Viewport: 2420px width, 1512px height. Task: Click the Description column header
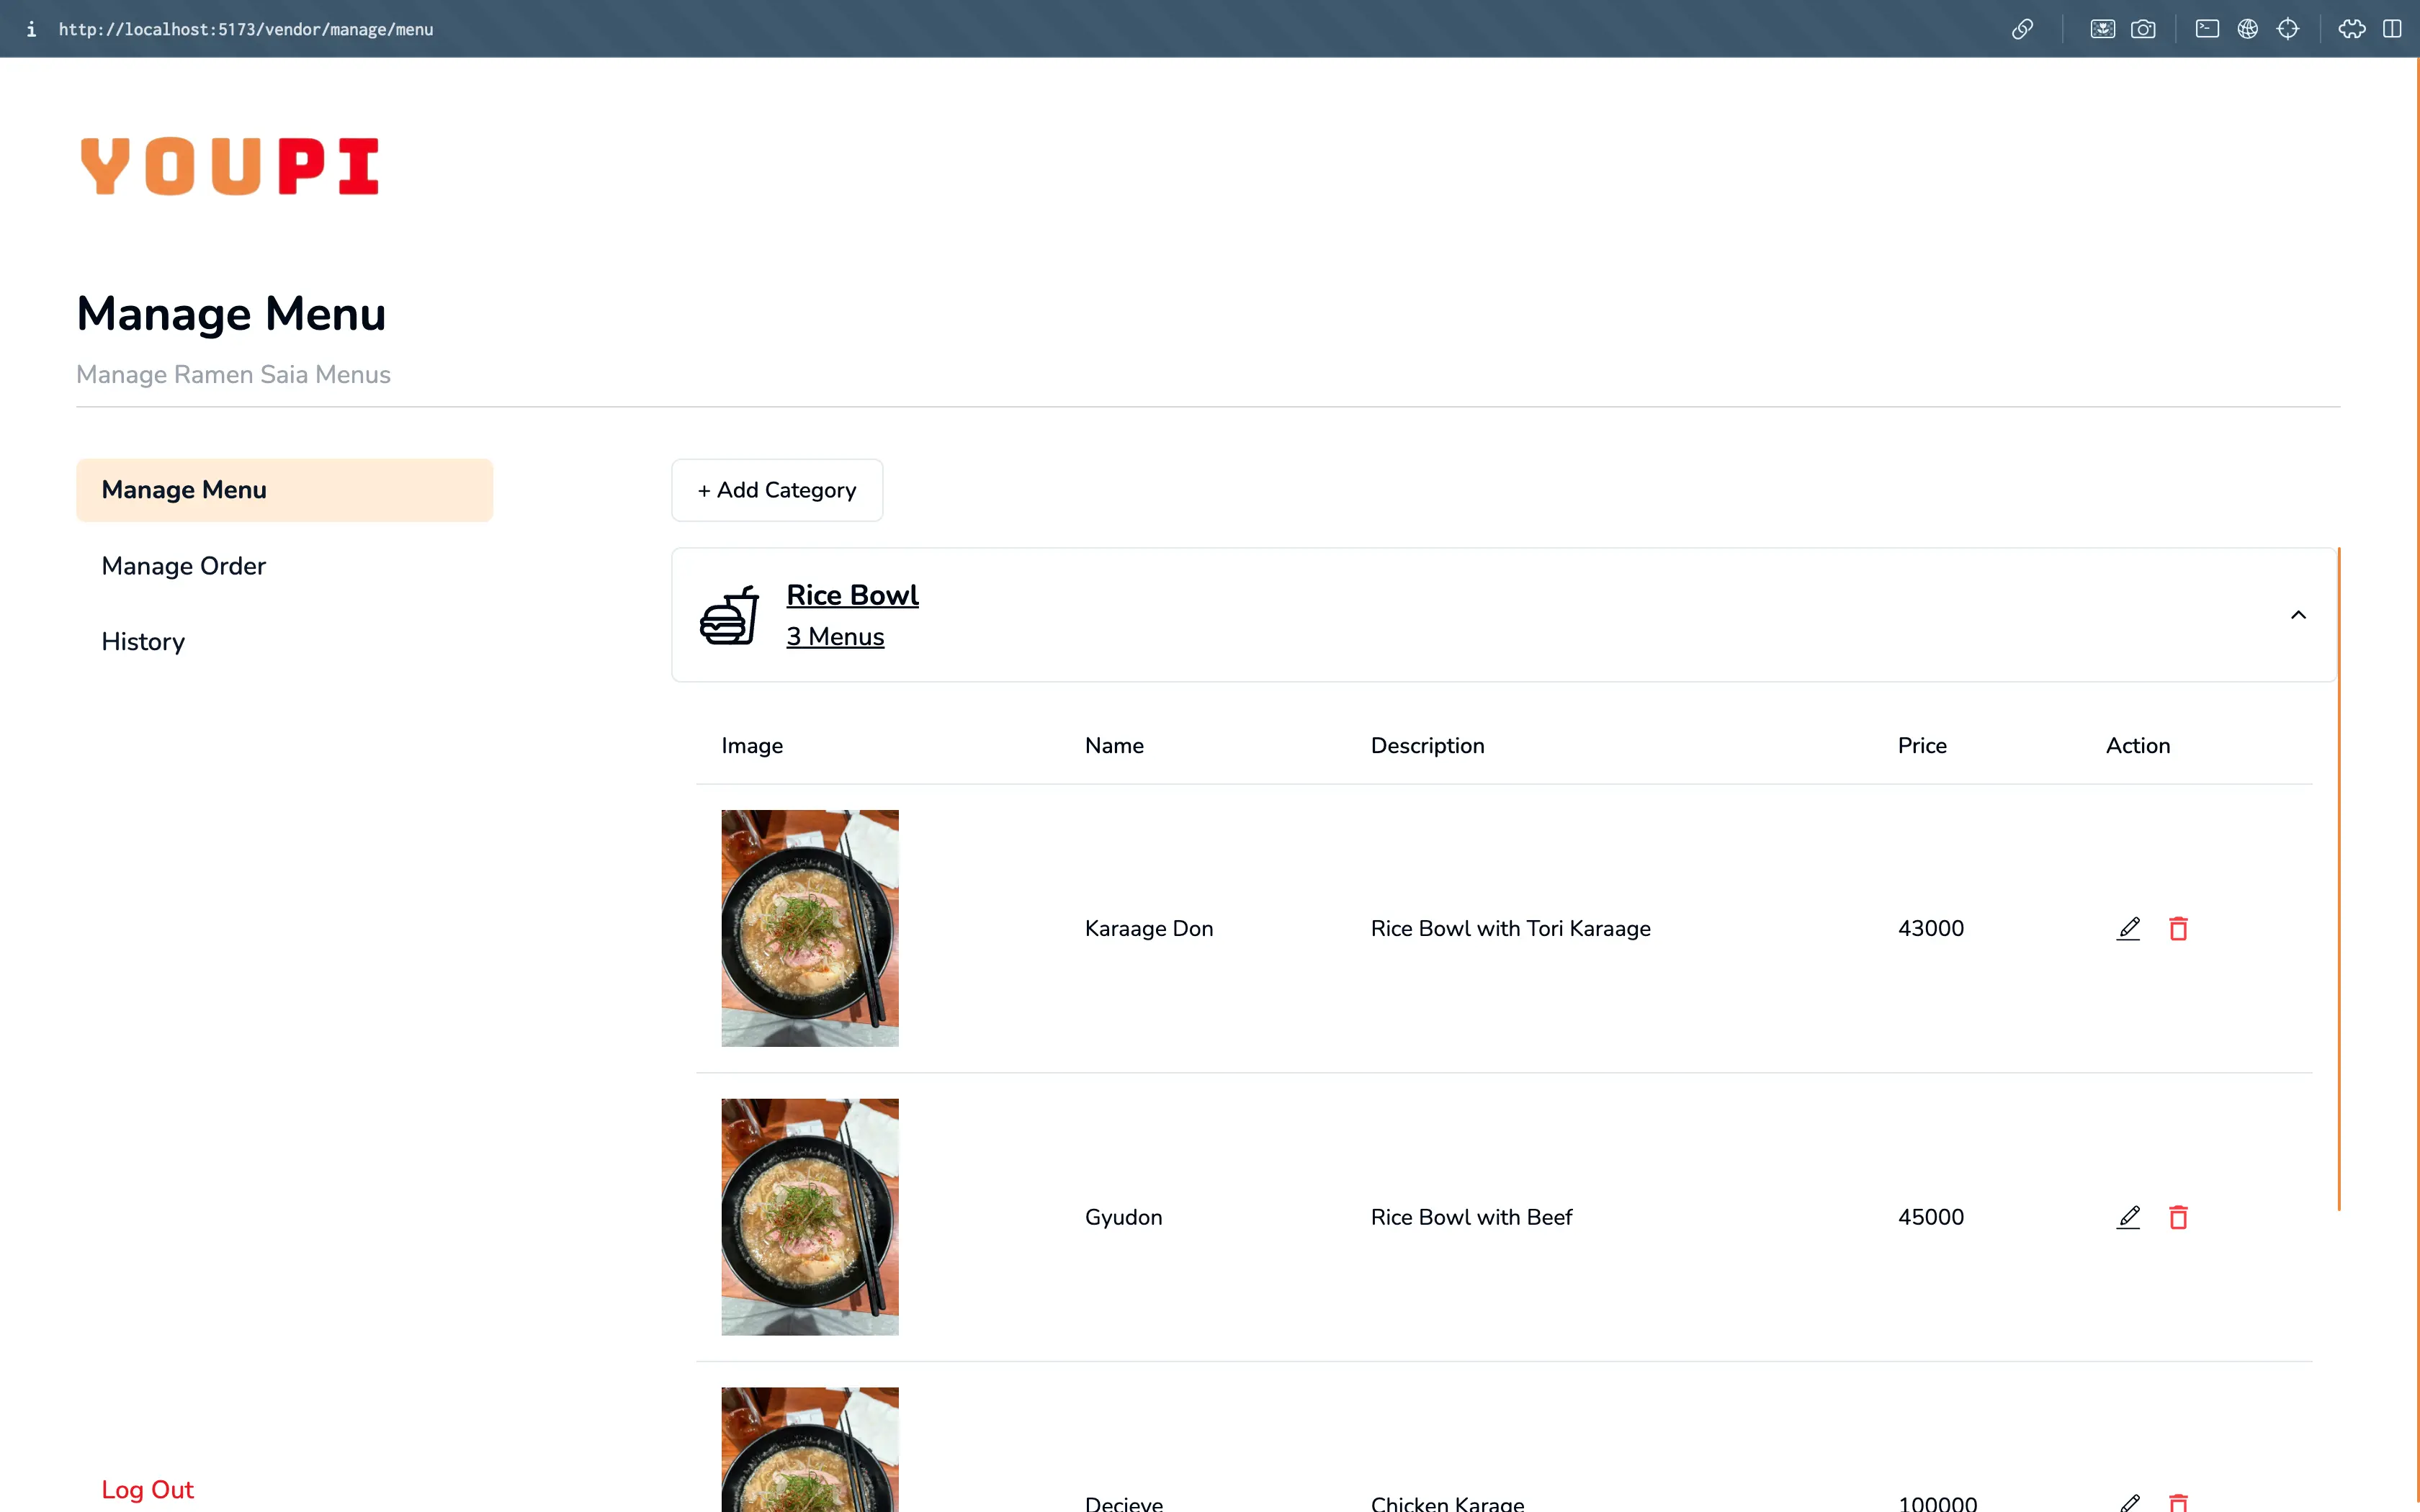[x=1427, y=746]
